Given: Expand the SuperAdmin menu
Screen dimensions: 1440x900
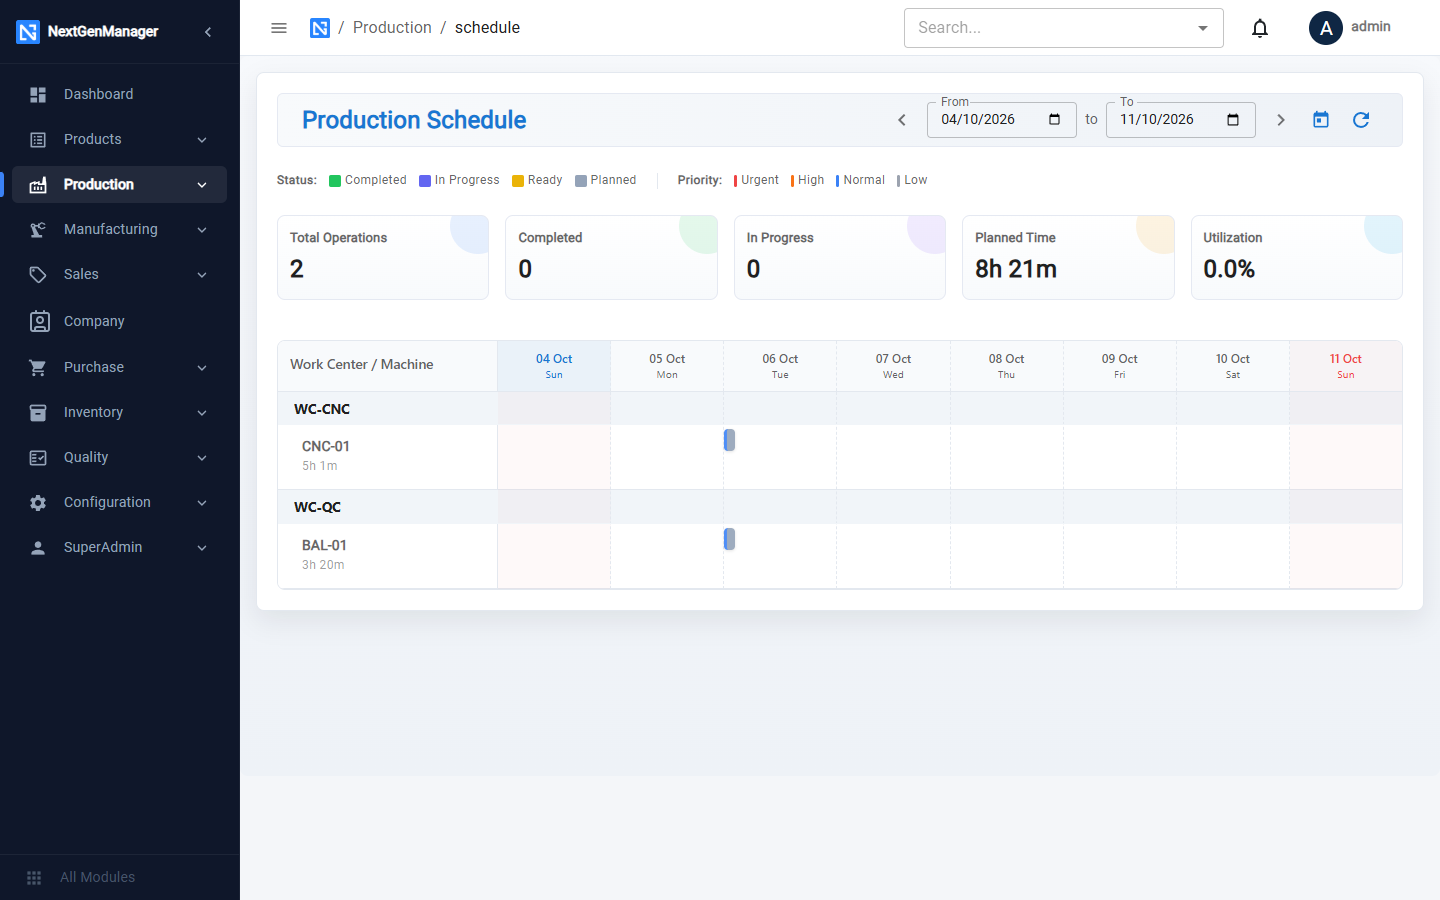Looking at the screenshot, I should pos(120,547).
